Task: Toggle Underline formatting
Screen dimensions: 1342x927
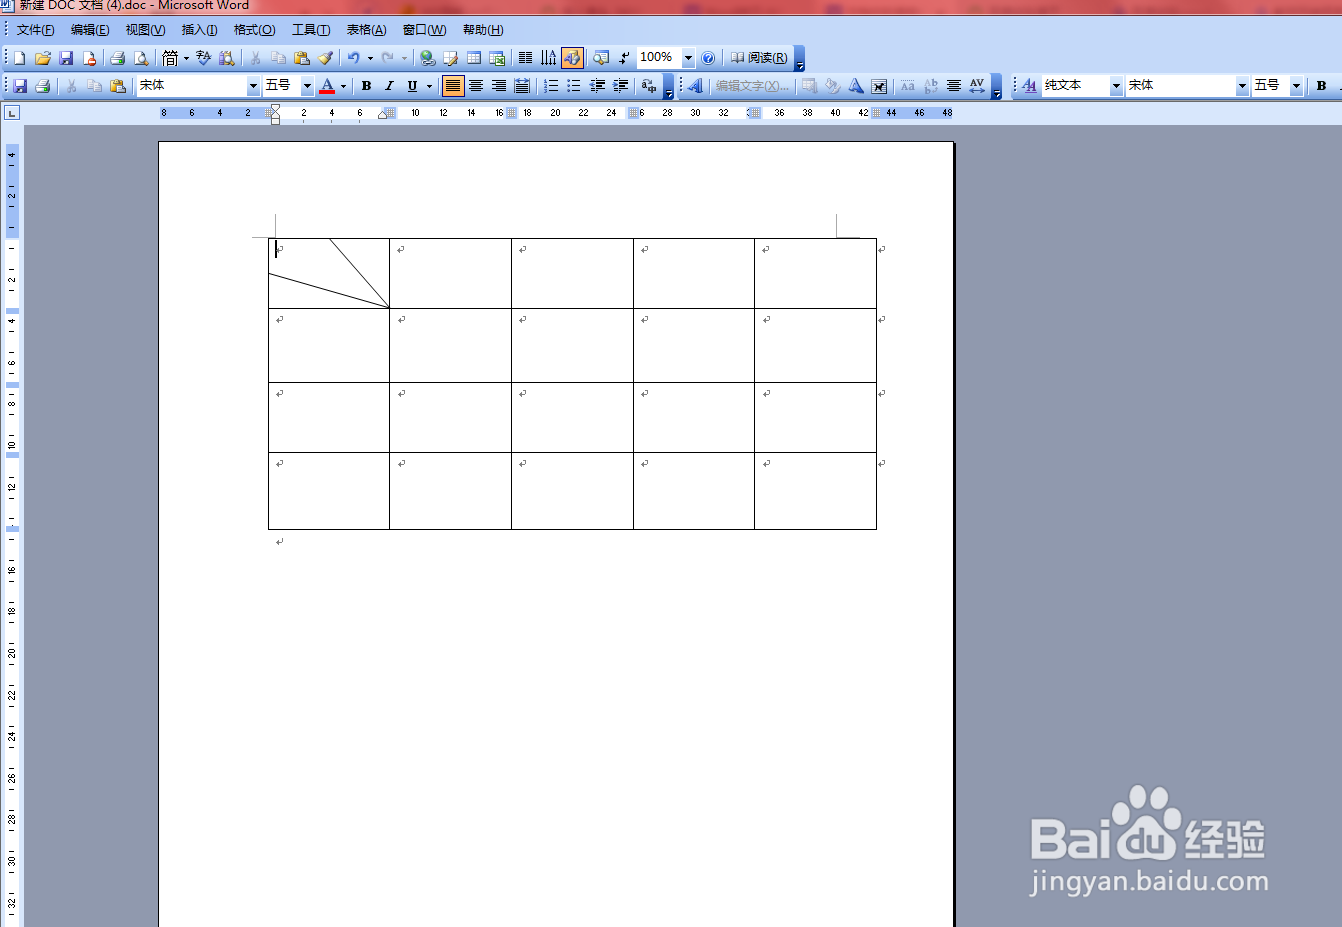Action: pyautogui.click(x=412, y=86)
